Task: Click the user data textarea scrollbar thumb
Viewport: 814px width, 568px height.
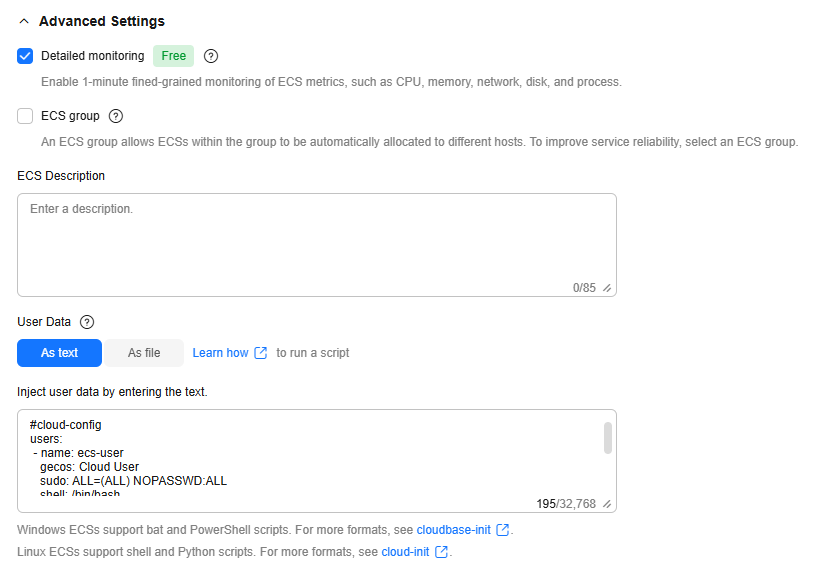Action: (x=608, y=438)
